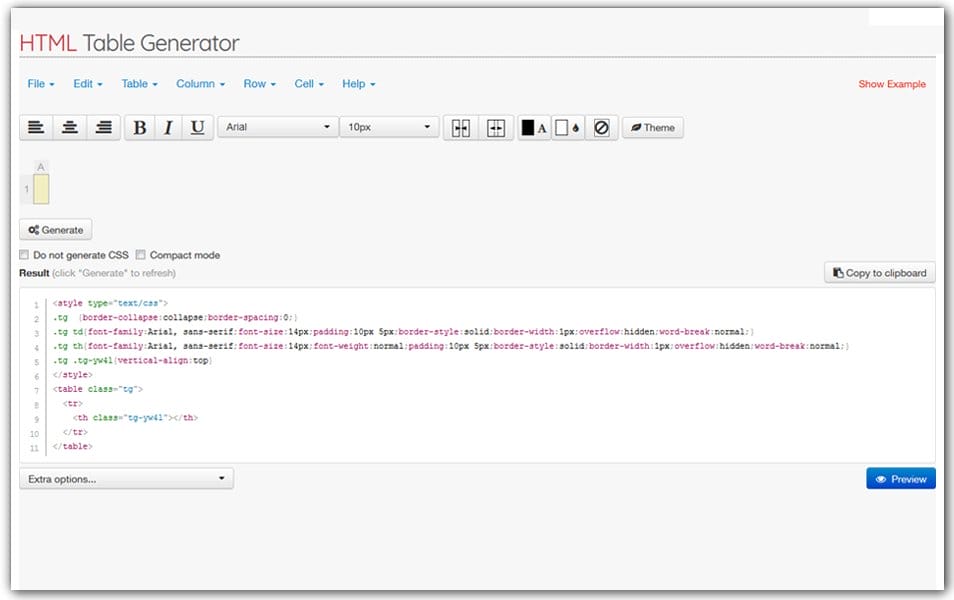
Task: Open the Table menu
Action: 138,84
